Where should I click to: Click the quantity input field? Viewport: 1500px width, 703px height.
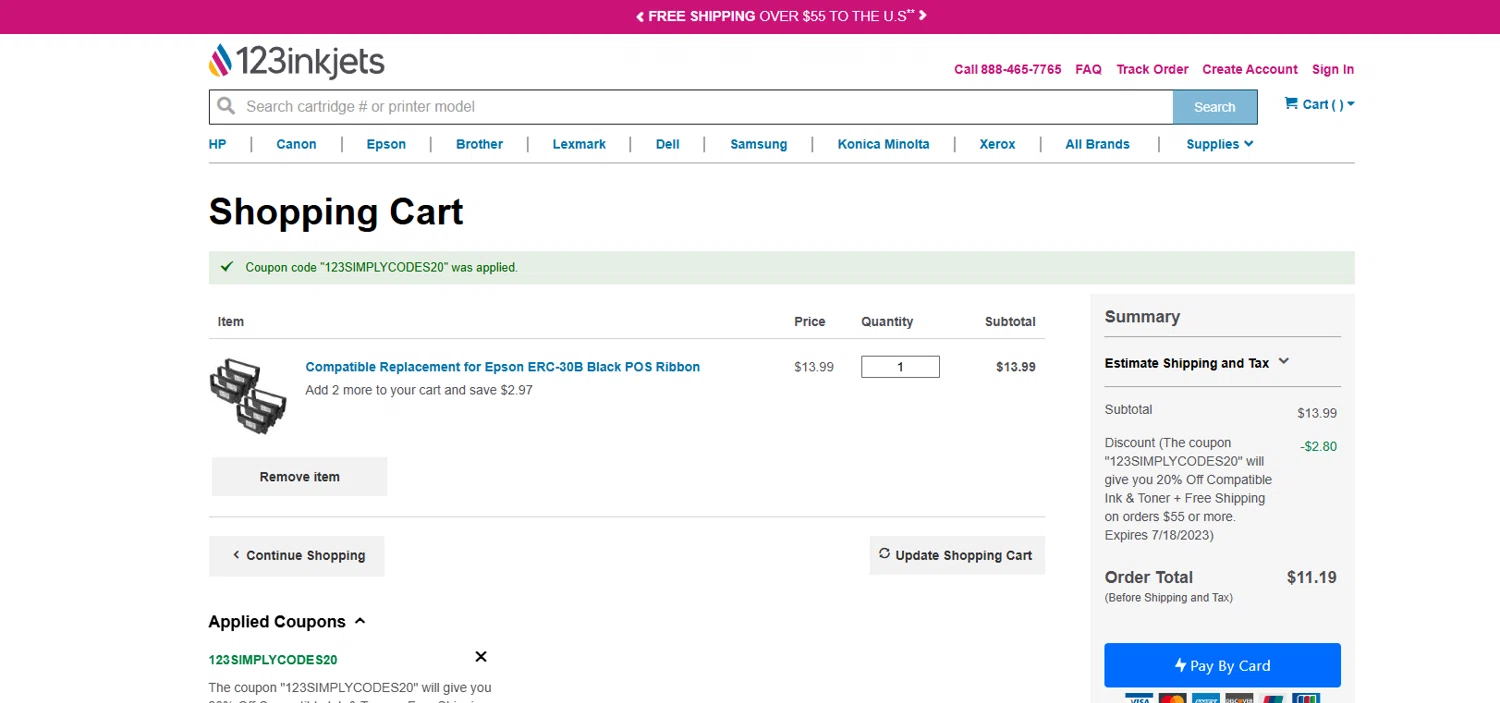pos(900,367)
